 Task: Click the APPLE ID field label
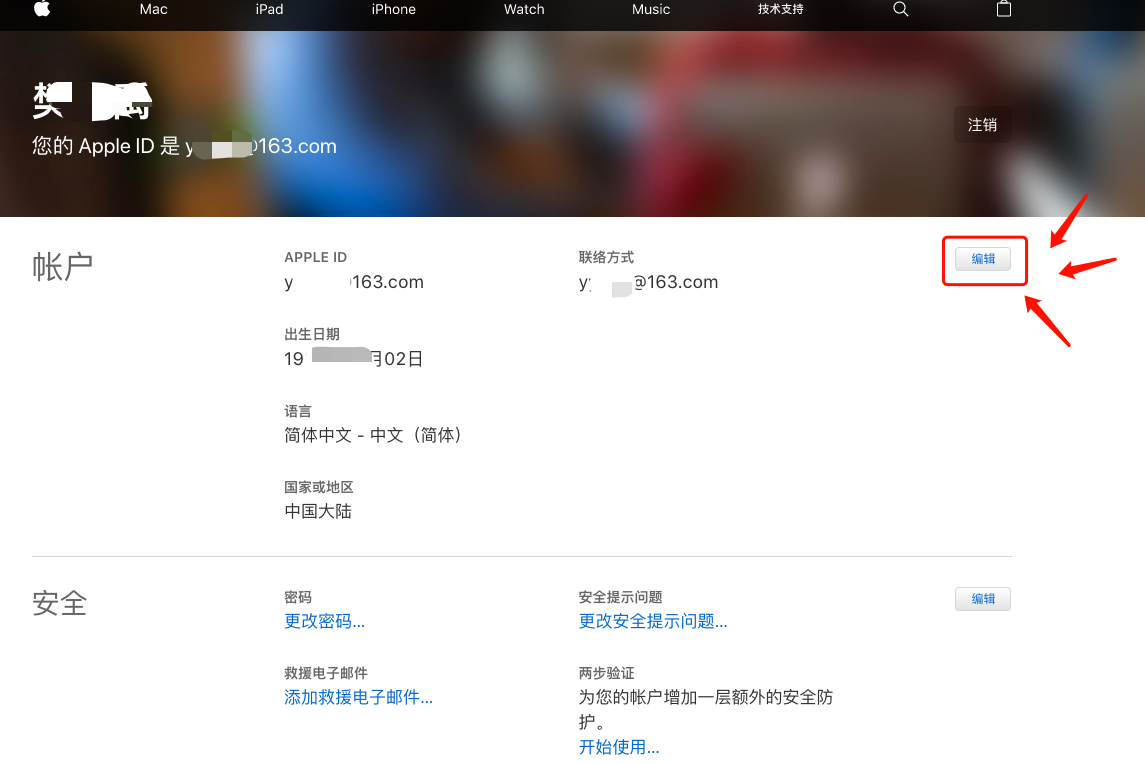point(315,257)
